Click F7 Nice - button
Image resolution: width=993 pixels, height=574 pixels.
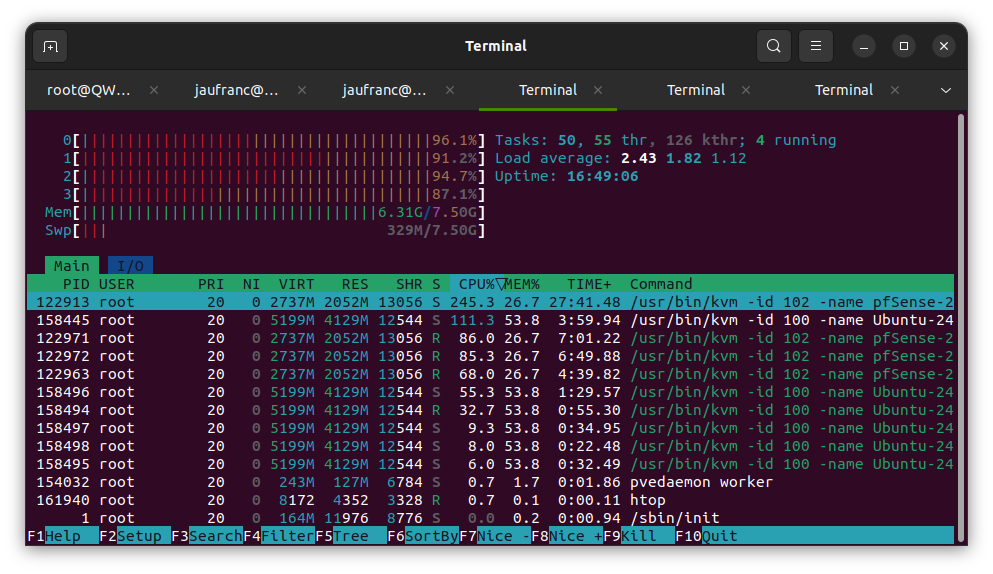[x=495, y=536]
